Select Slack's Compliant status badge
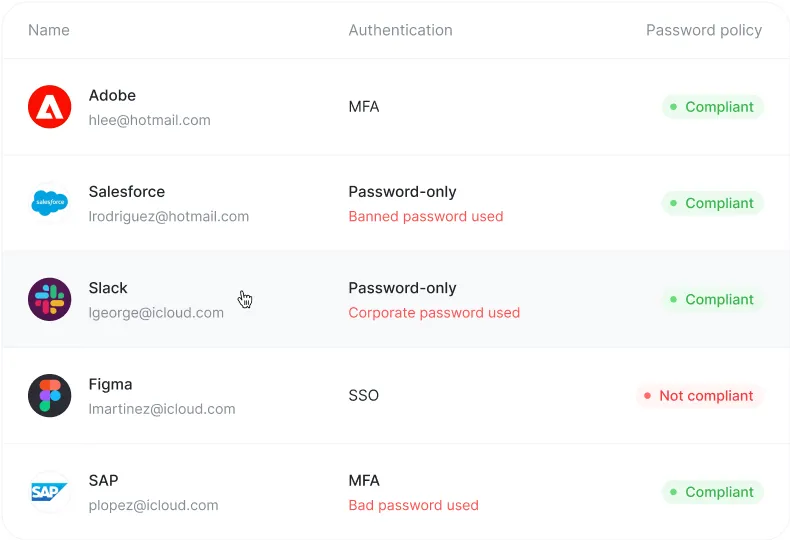The height and width of the screenshot is (540, 790). (x=712, y=299)
